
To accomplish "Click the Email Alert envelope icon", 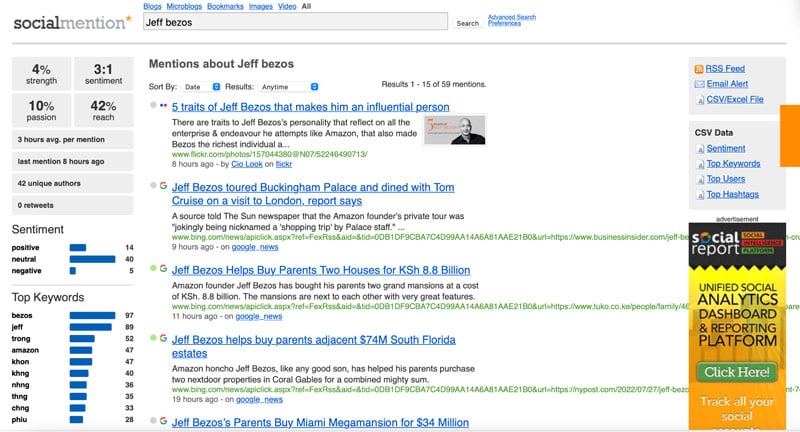I will (x=699, y=84).
